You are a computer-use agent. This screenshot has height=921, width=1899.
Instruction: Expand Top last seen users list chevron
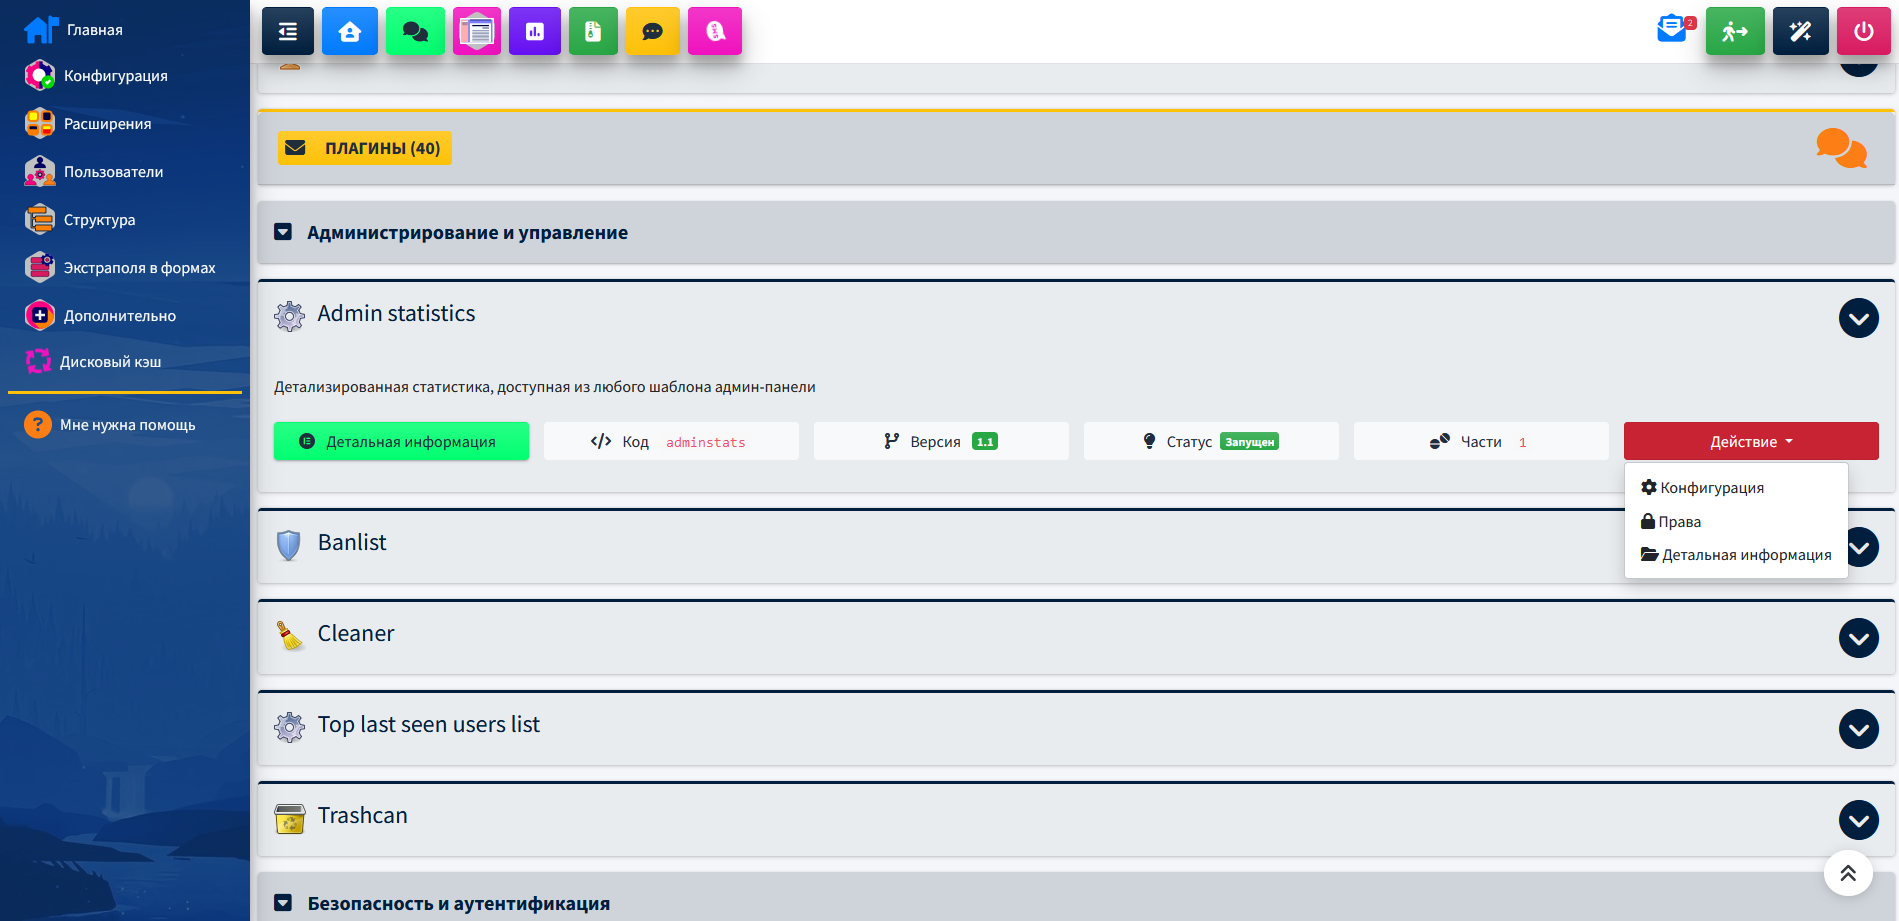click(x=1859, y=729)
